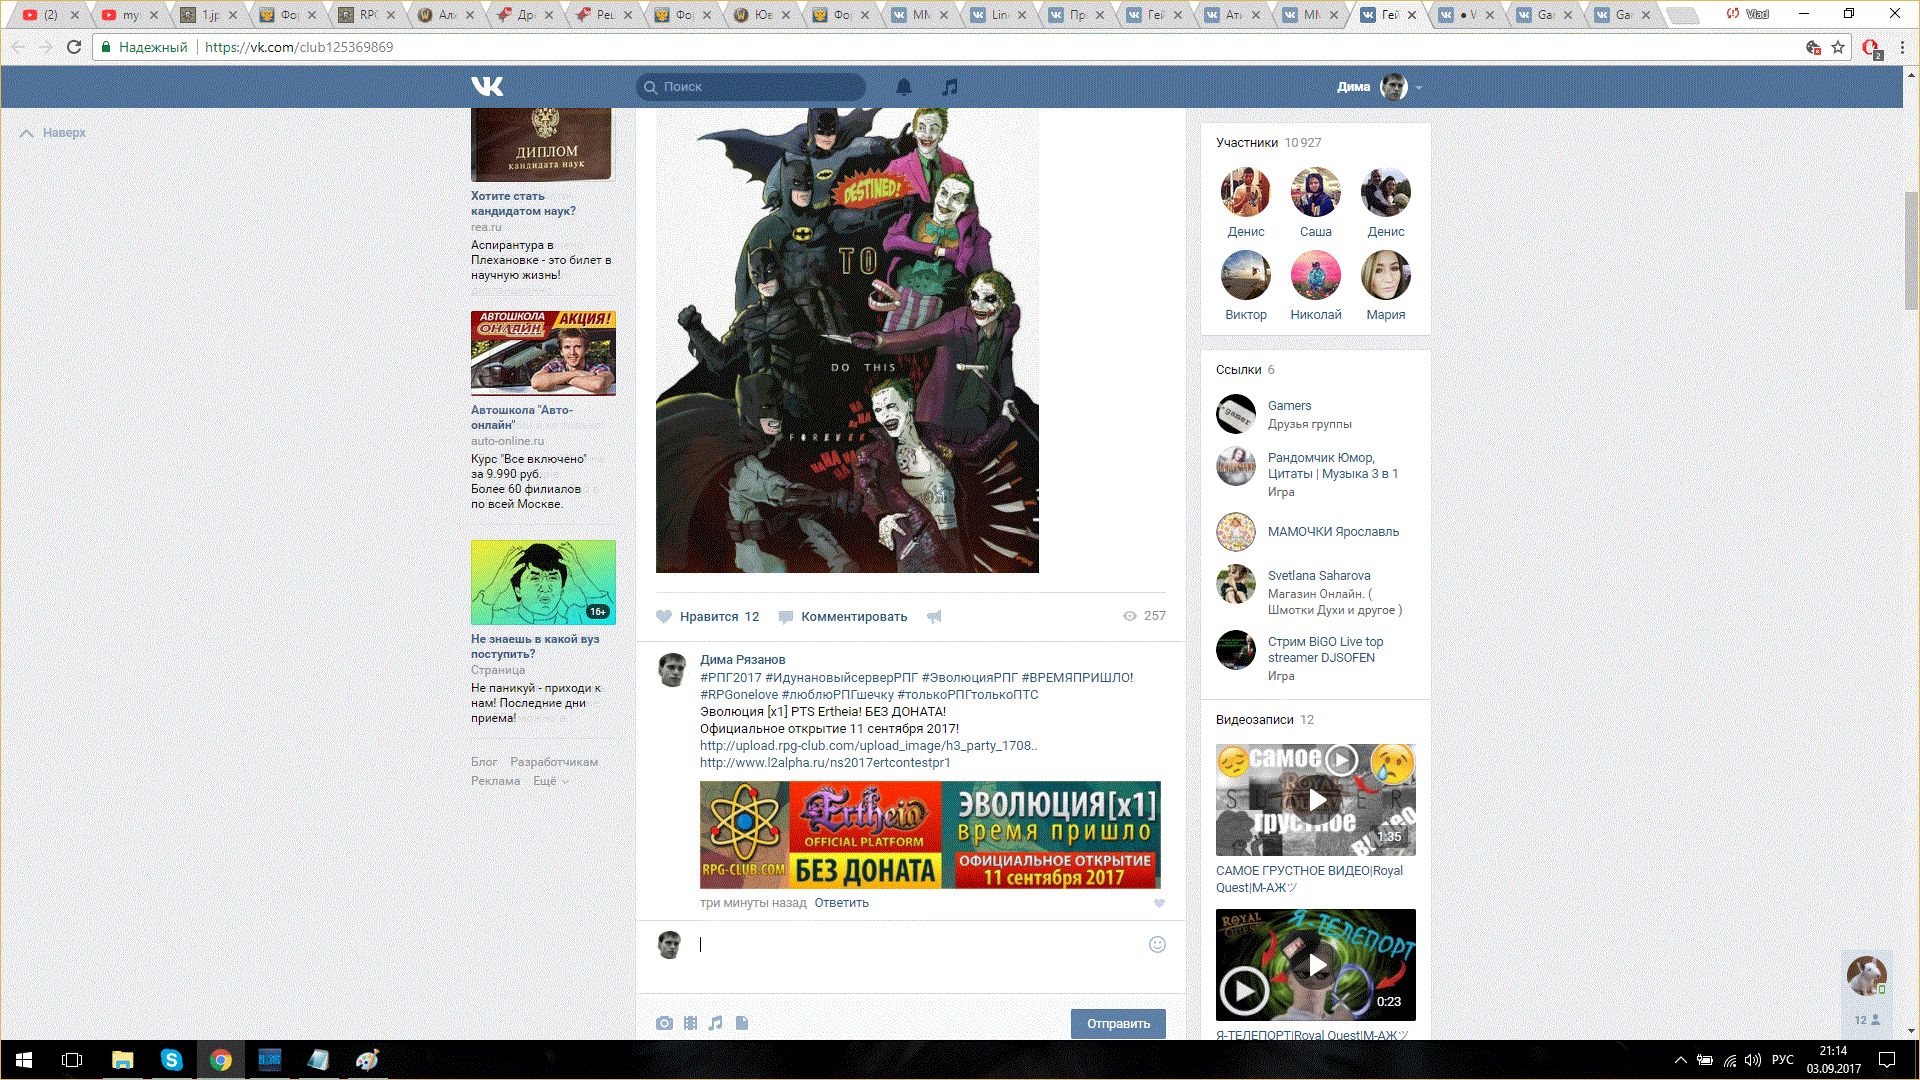
Task: Open the Gamers group link
Action: pyautogui.click(x=1290, y=406)
